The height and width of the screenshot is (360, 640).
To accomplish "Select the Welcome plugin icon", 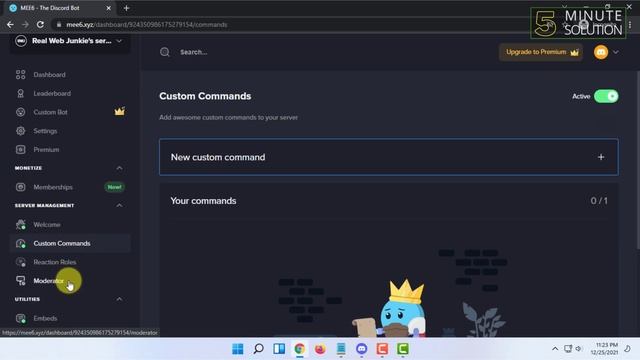I will pyautogui.click(x=20, y=224).
